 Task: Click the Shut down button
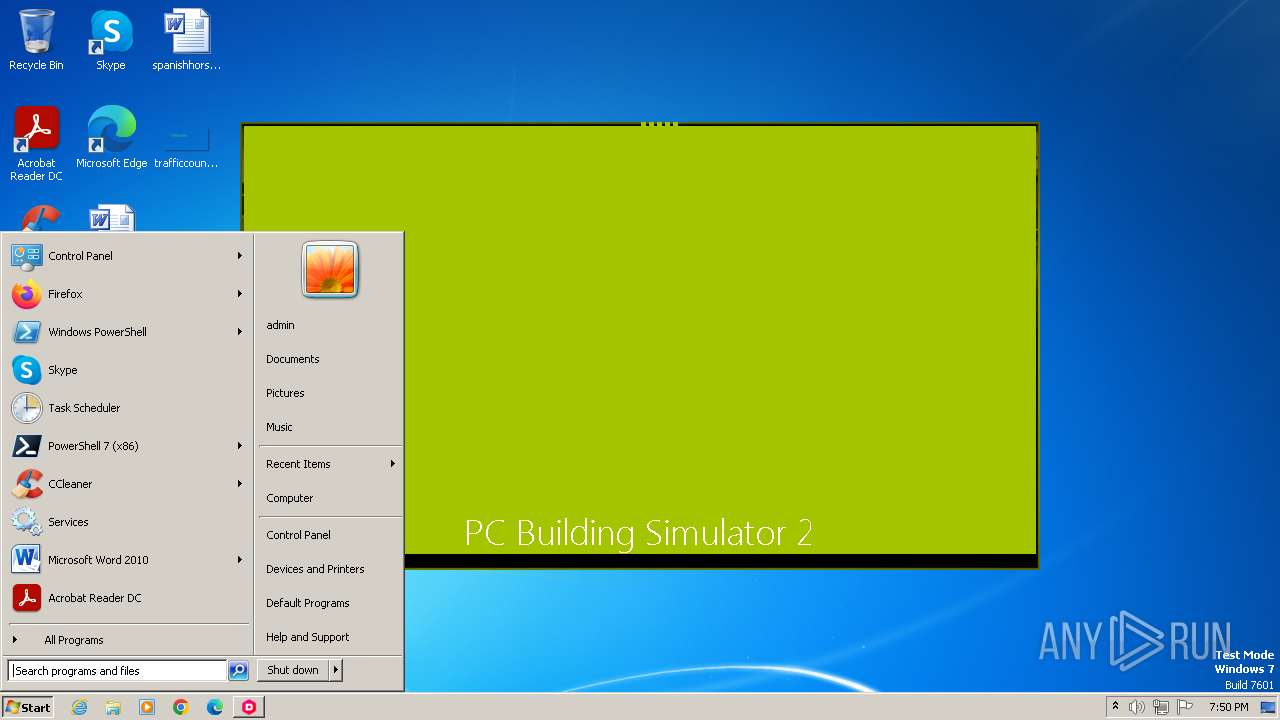293,670
